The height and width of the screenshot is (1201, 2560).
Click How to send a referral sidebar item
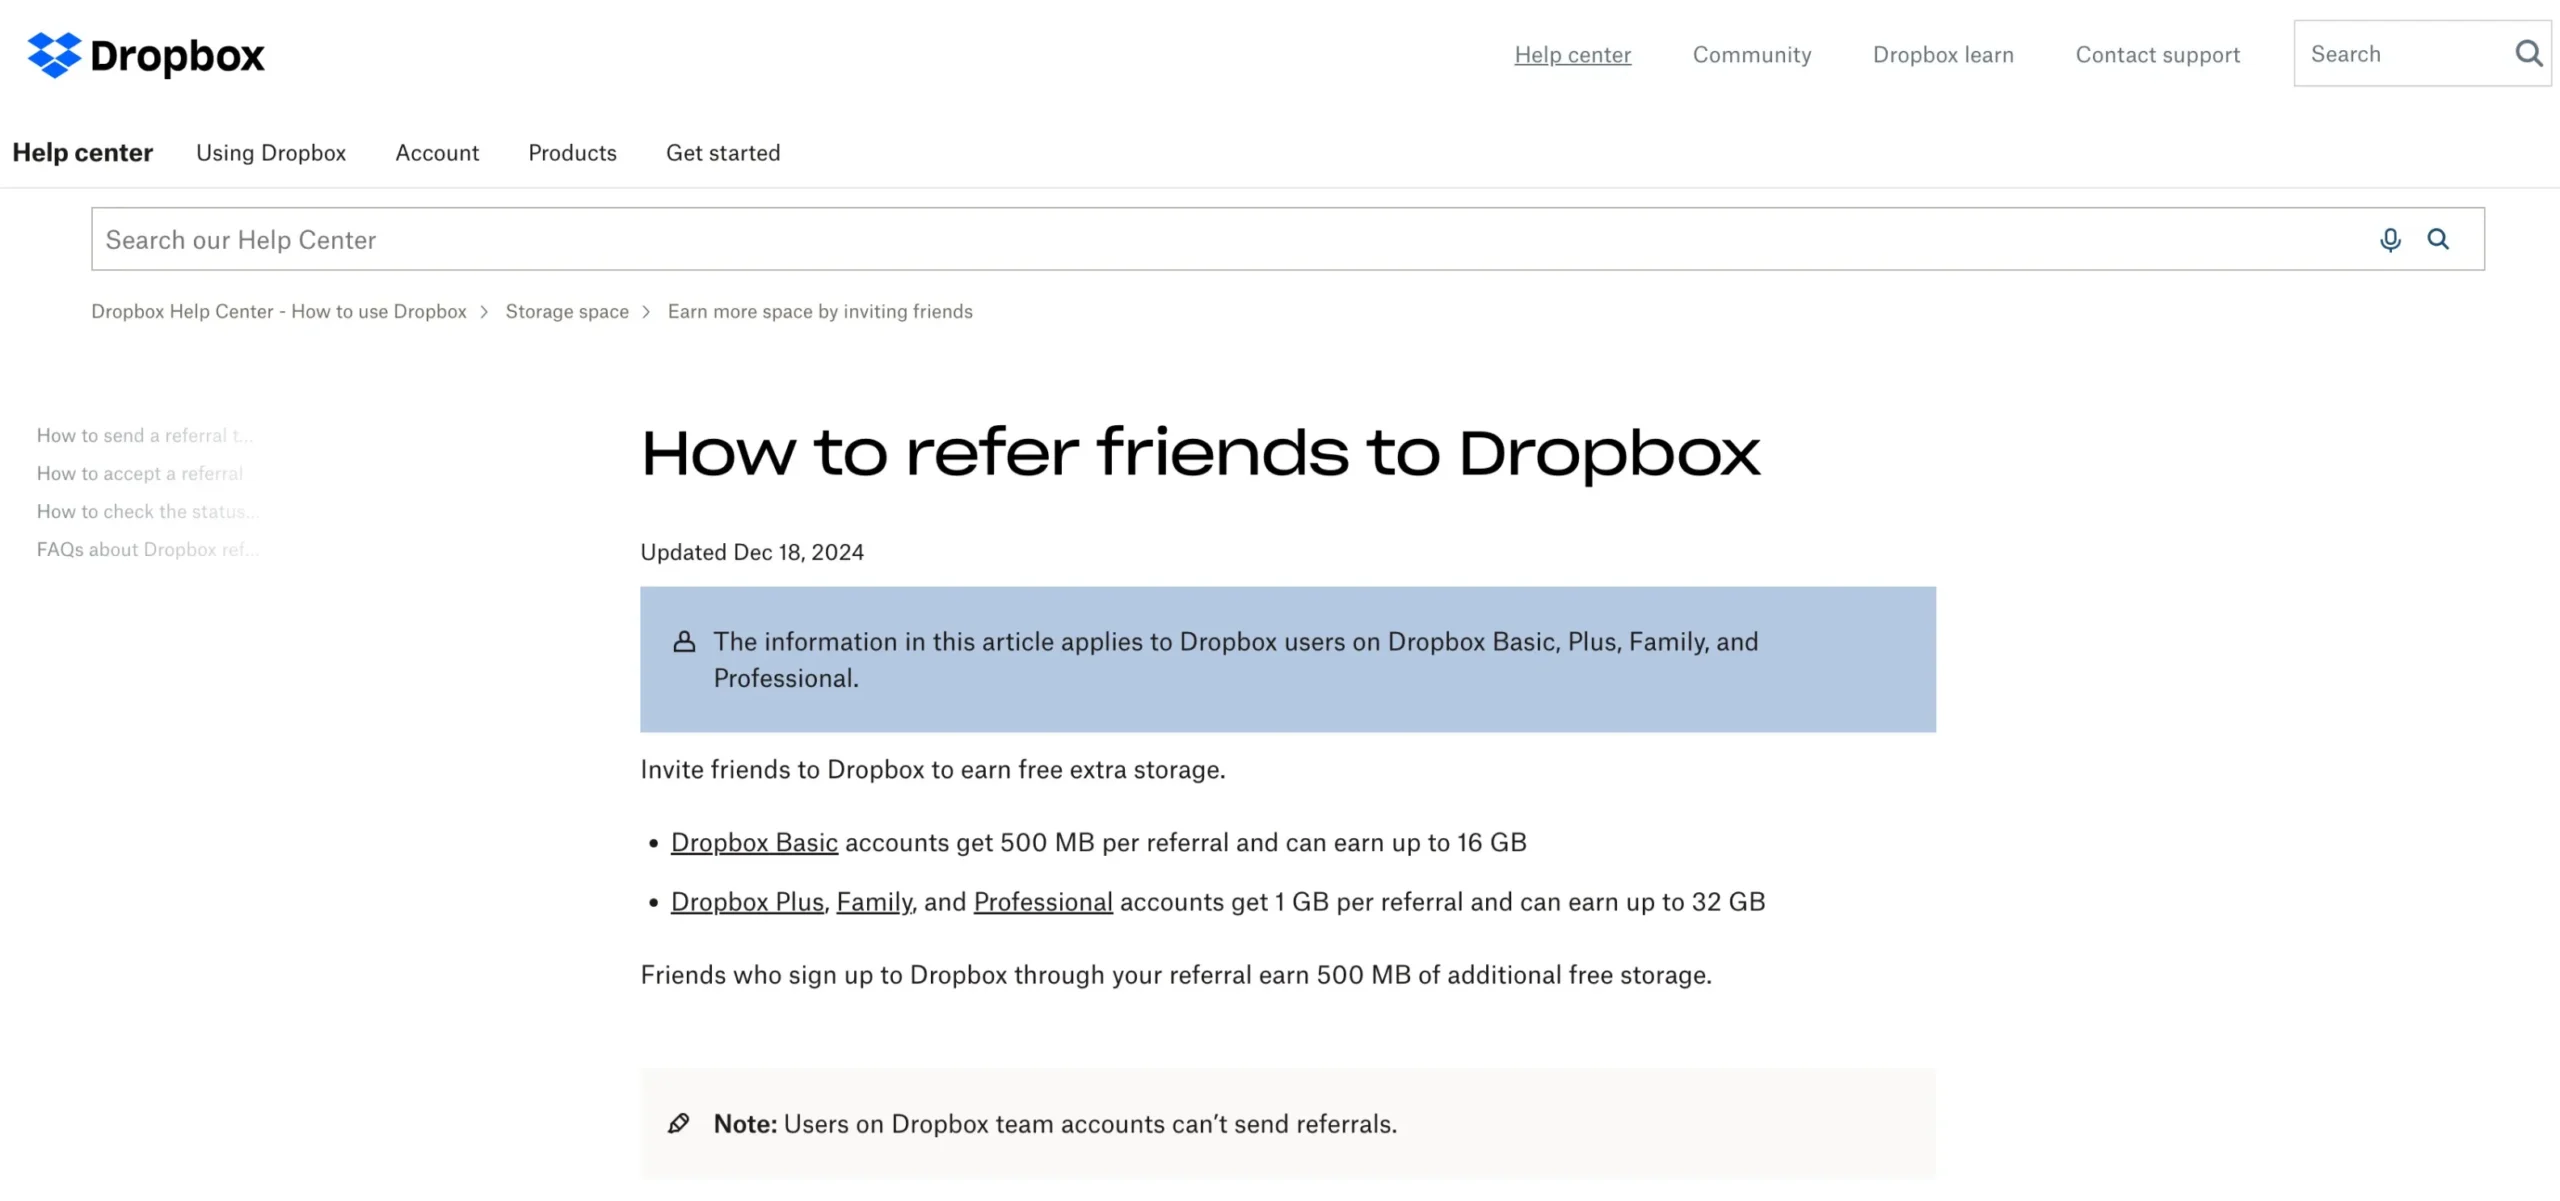click(142, 434)
